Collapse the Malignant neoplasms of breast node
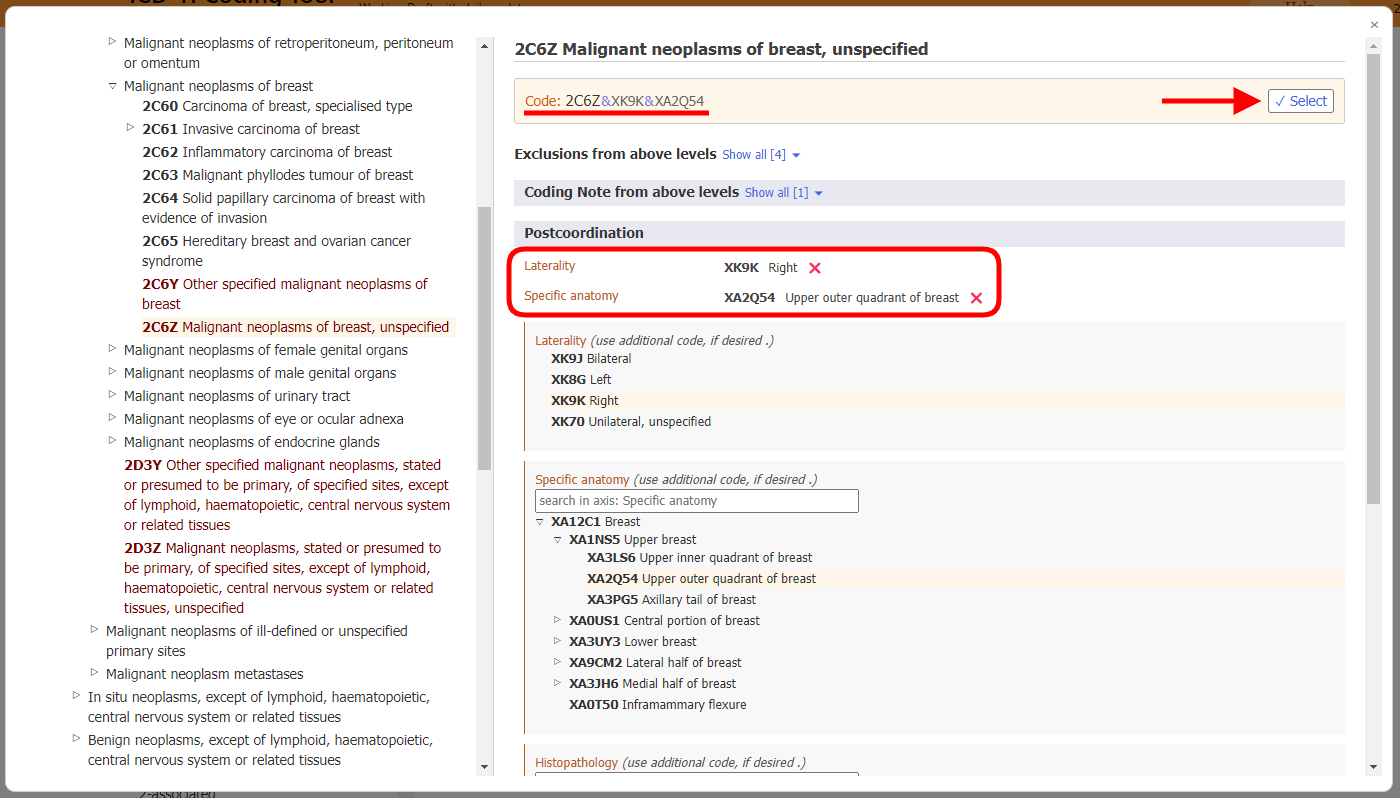This screenshot has width=1400, height=798. (x=112, y=86)
